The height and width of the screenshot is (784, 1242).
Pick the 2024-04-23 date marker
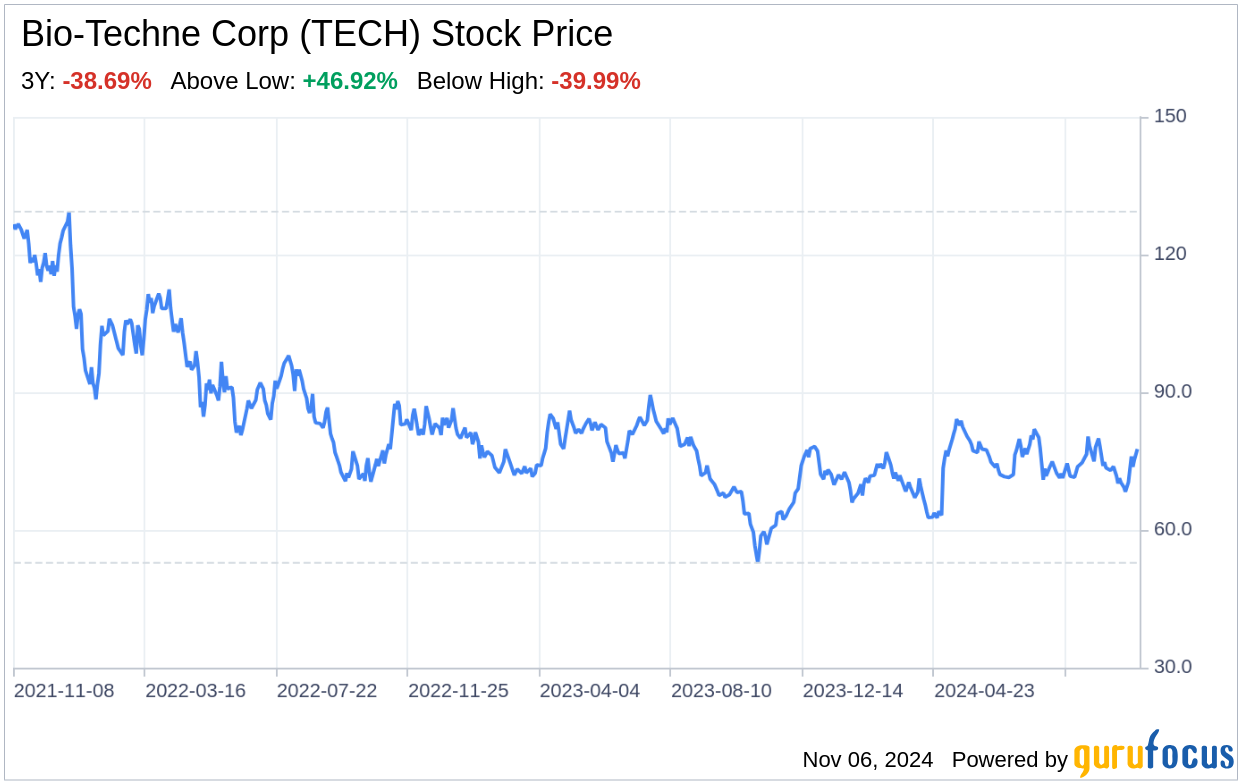984,691
